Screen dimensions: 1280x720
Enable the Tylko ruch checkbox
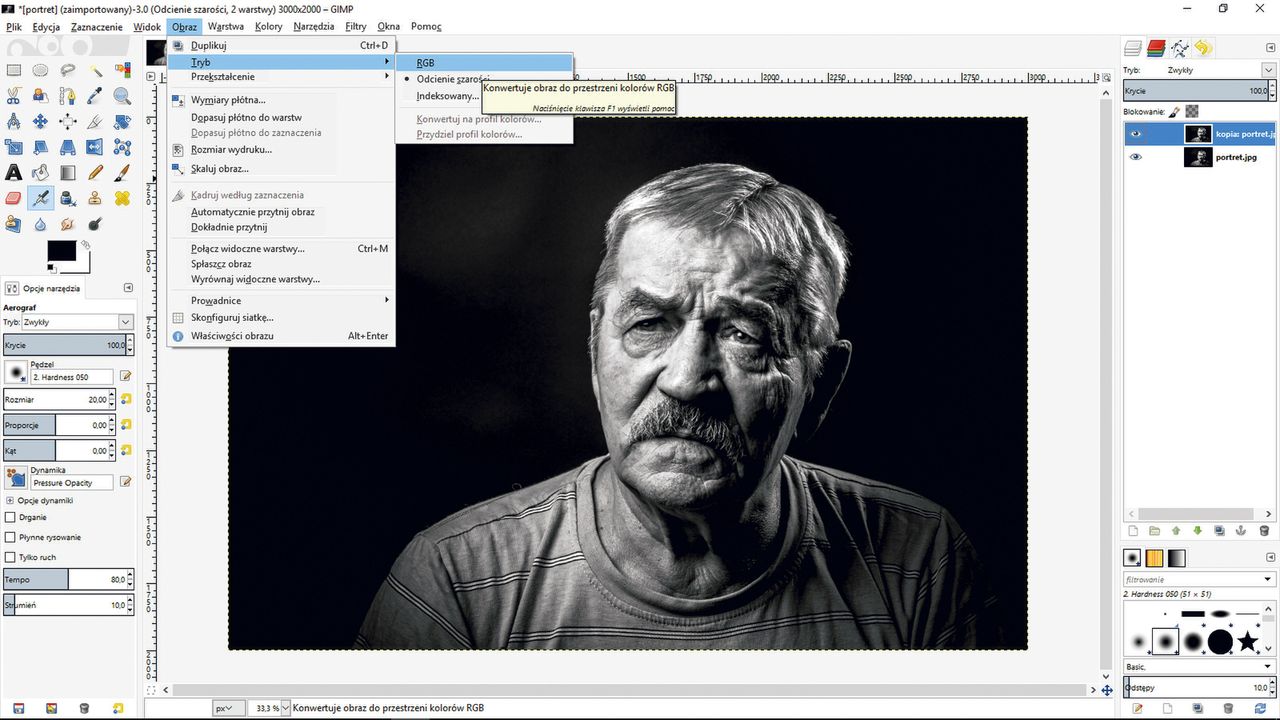[x=10, y=557]
